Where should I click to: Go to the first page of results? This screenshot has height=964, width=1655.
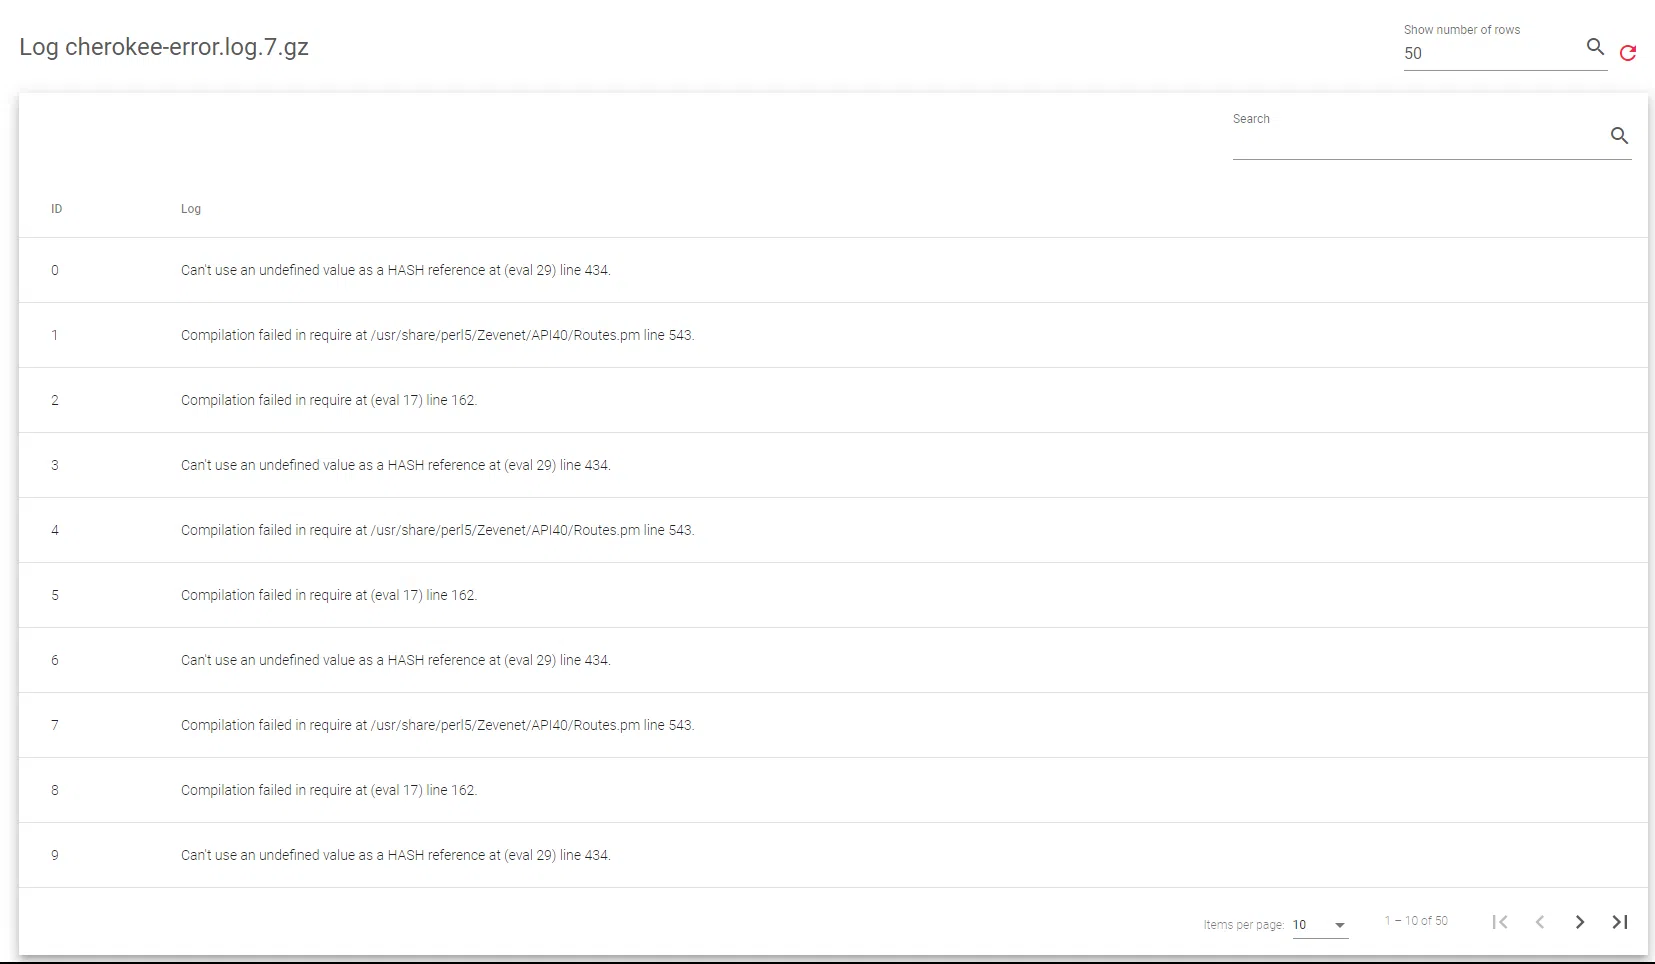click(1499, 922)
